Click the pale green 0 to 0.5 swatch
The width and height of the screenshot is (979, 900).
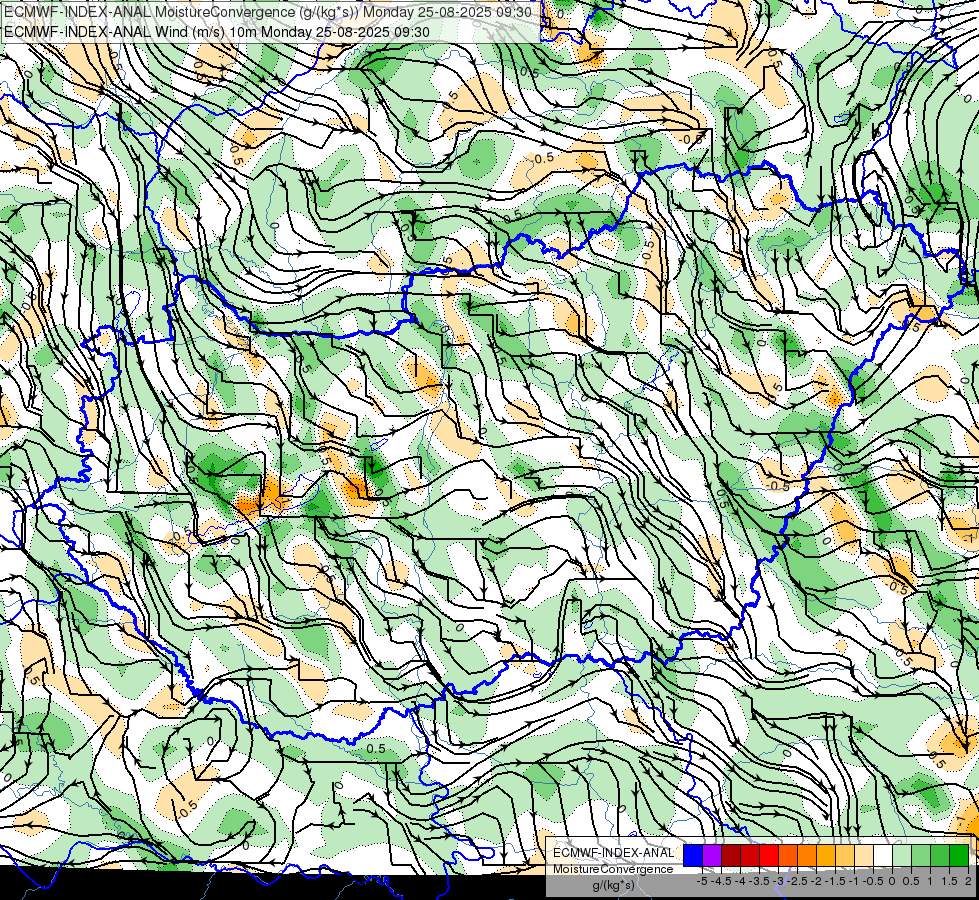coord(902,856)
